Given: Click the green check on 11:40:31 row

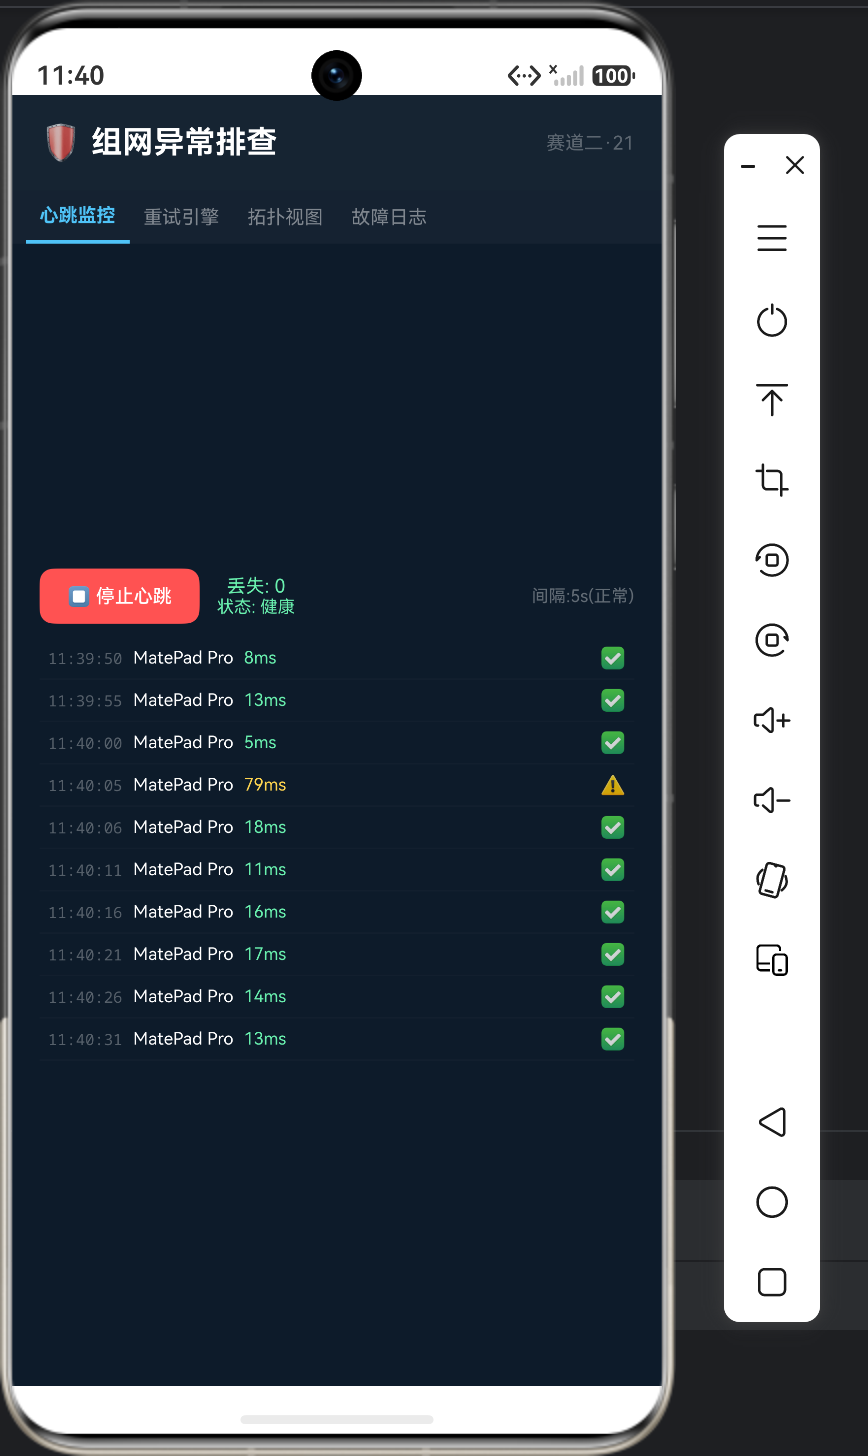Looking at the screenshot, I should (x=613, y=1039).
